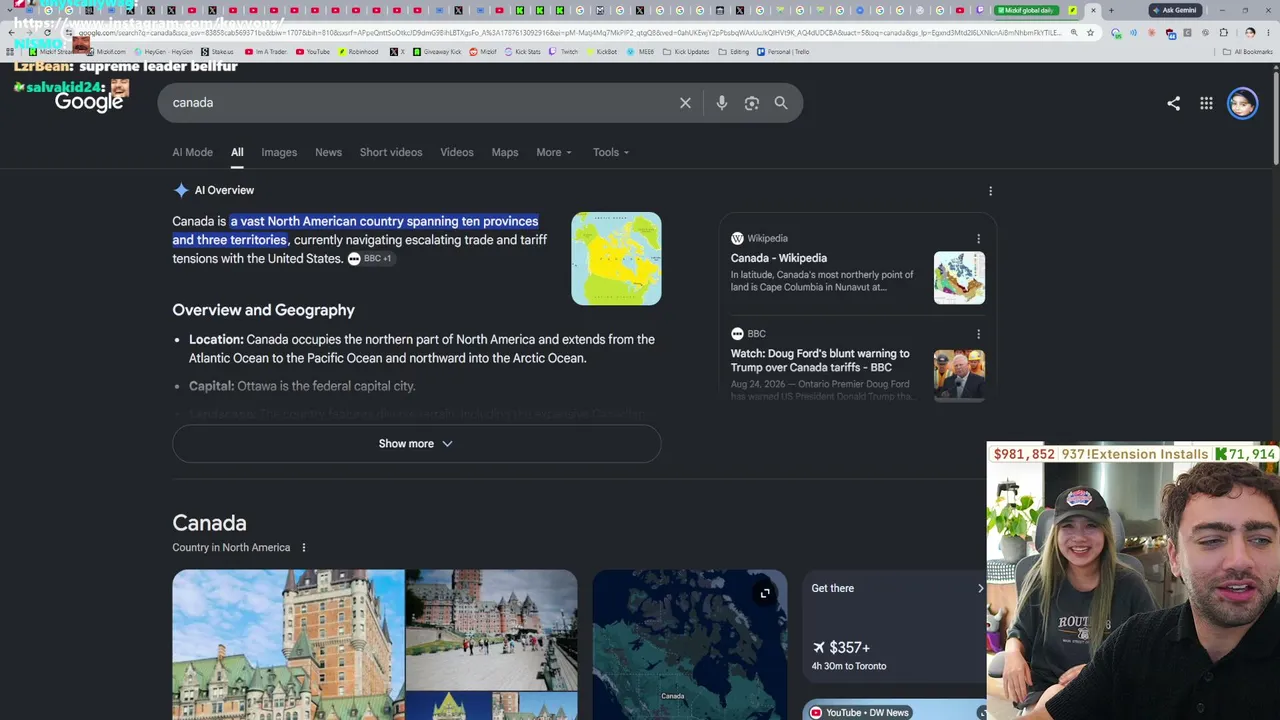Open the Robinhood bookmark
The image size is (1280, 720).
click(x=358, y=52)
